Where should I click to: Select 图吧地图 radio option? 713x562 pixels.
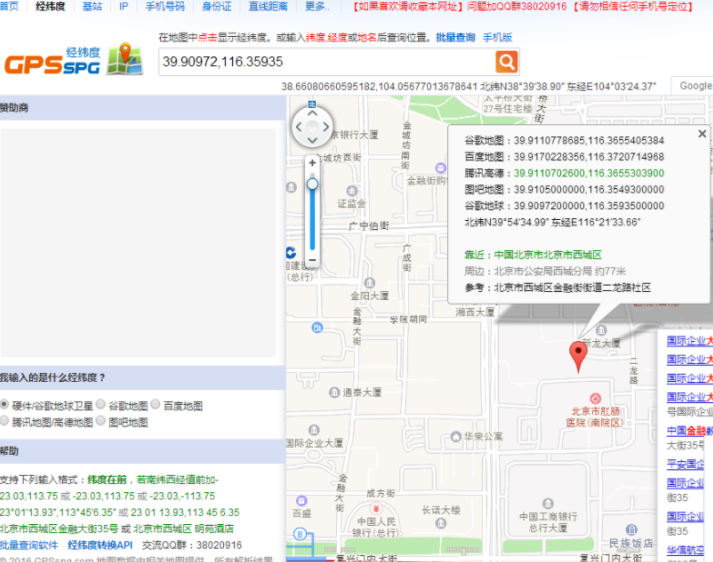pyautogui.click(x=100, y=420)
